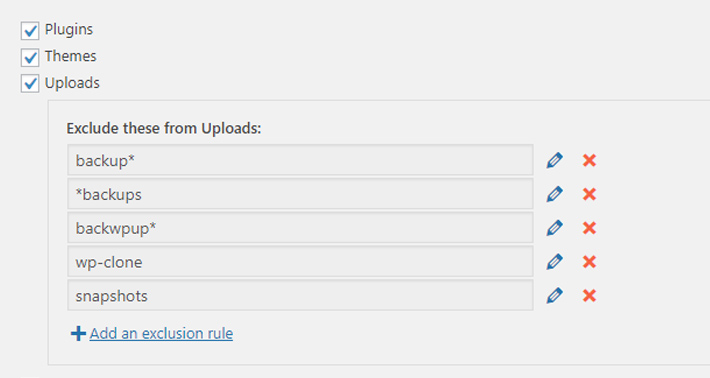The image size is (710, 378).
Task: Click the plus icon to add rule
Action: tap(78, 334)
